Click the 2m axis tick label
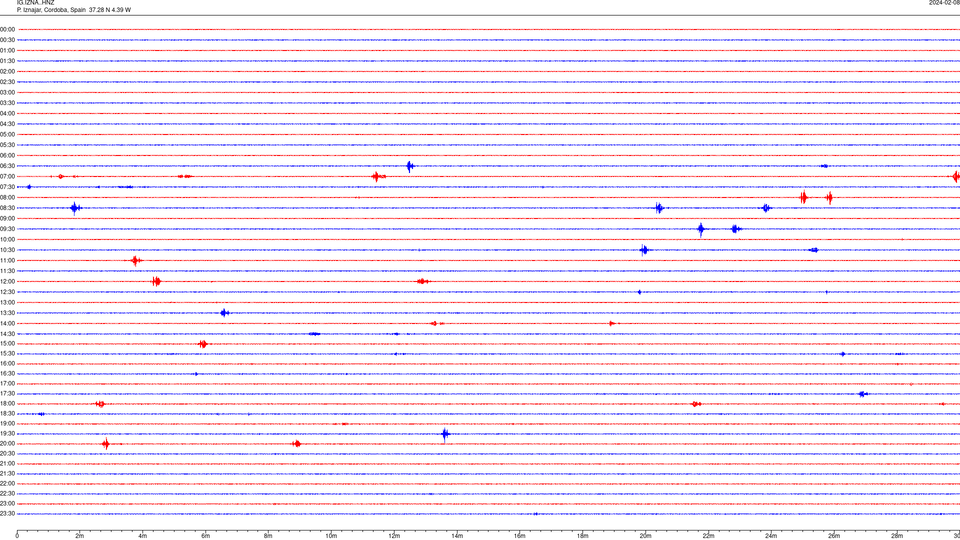The height and width of the screenshot is (540, 960). (80, 536)
